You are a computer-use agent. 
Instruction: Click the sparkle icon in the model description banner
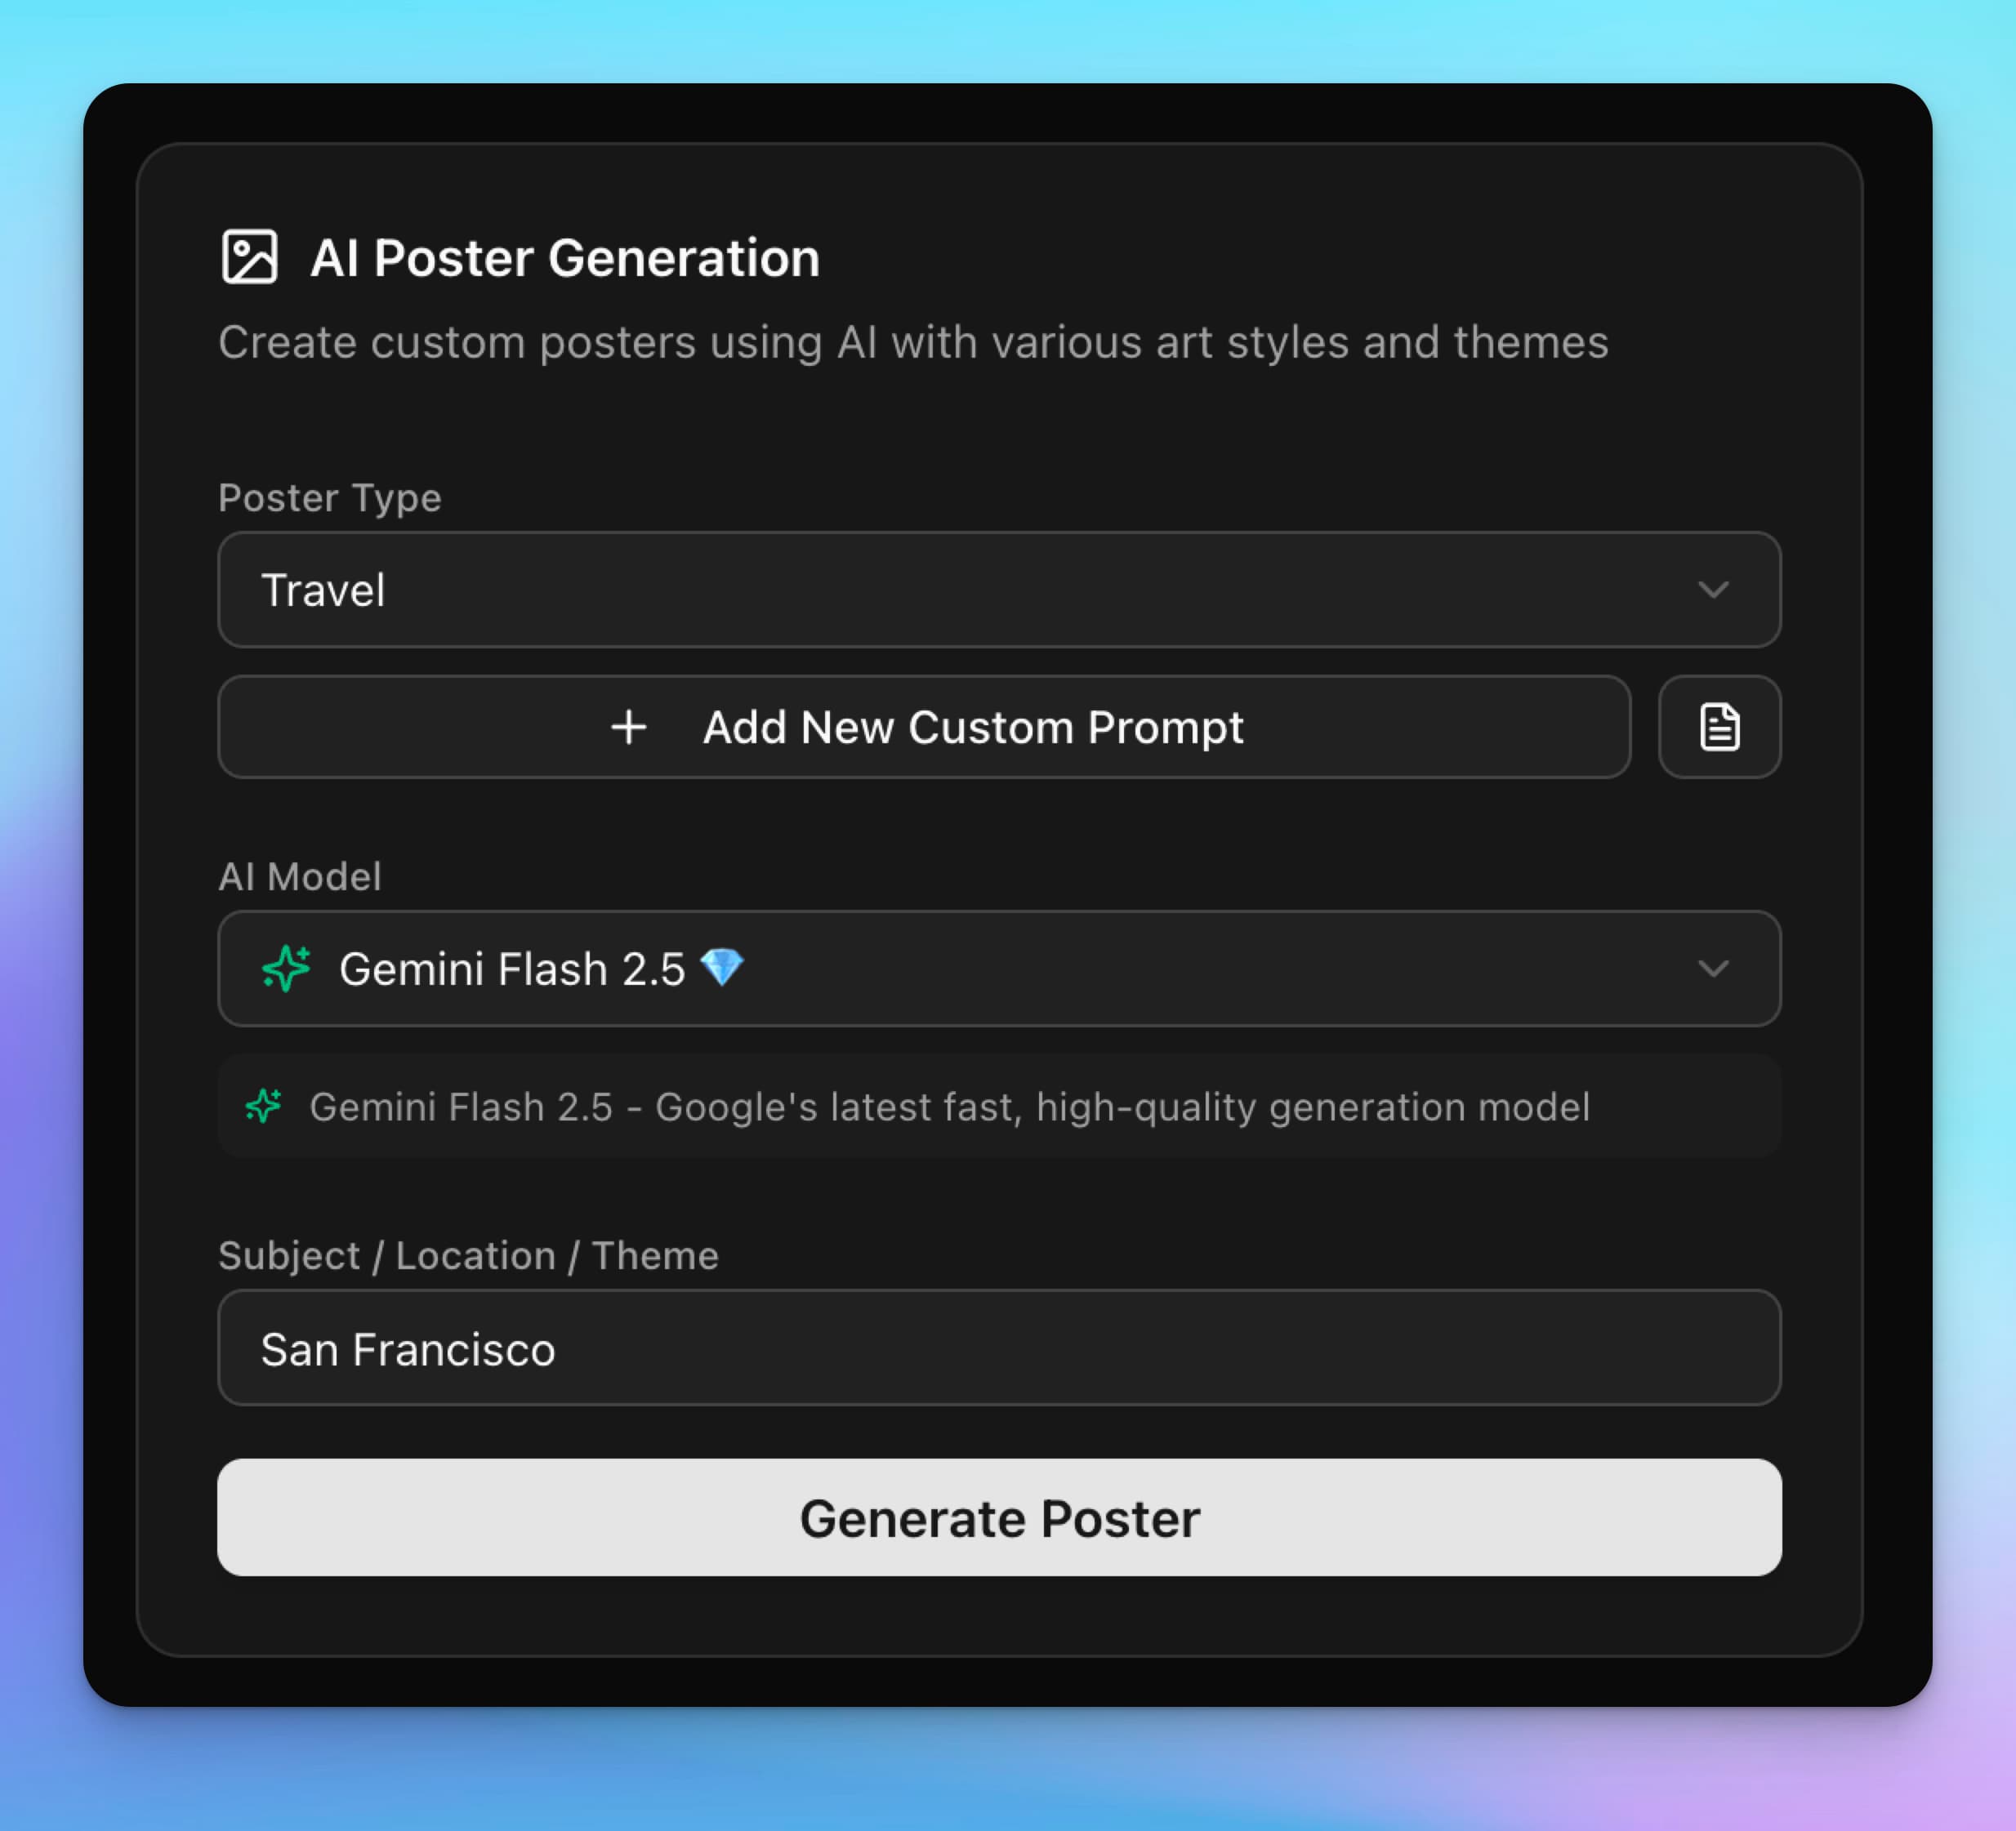pyautogui.click(x=265, y=1107)
